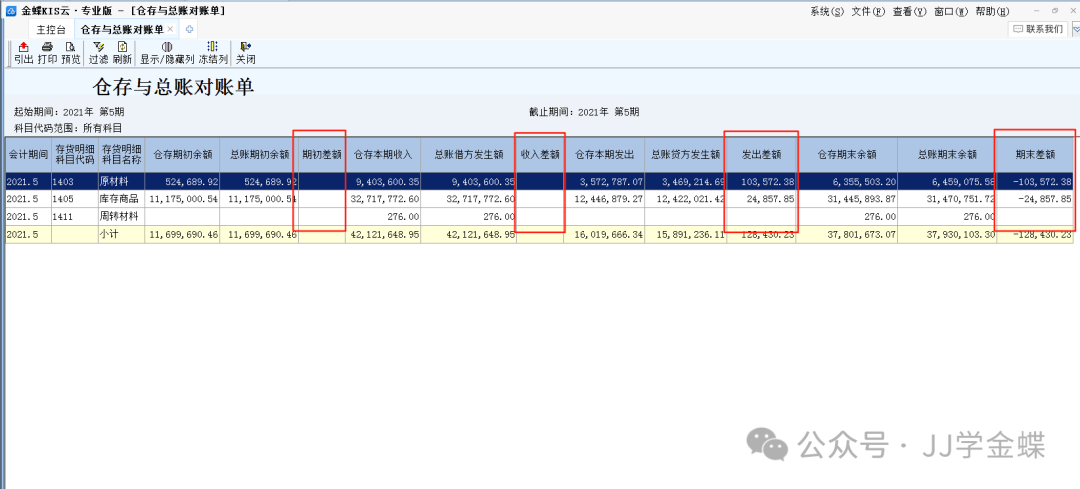Viewport: 1080px width, 489px height.
Task: Add a new tab with plus icon
Action: 190,30
